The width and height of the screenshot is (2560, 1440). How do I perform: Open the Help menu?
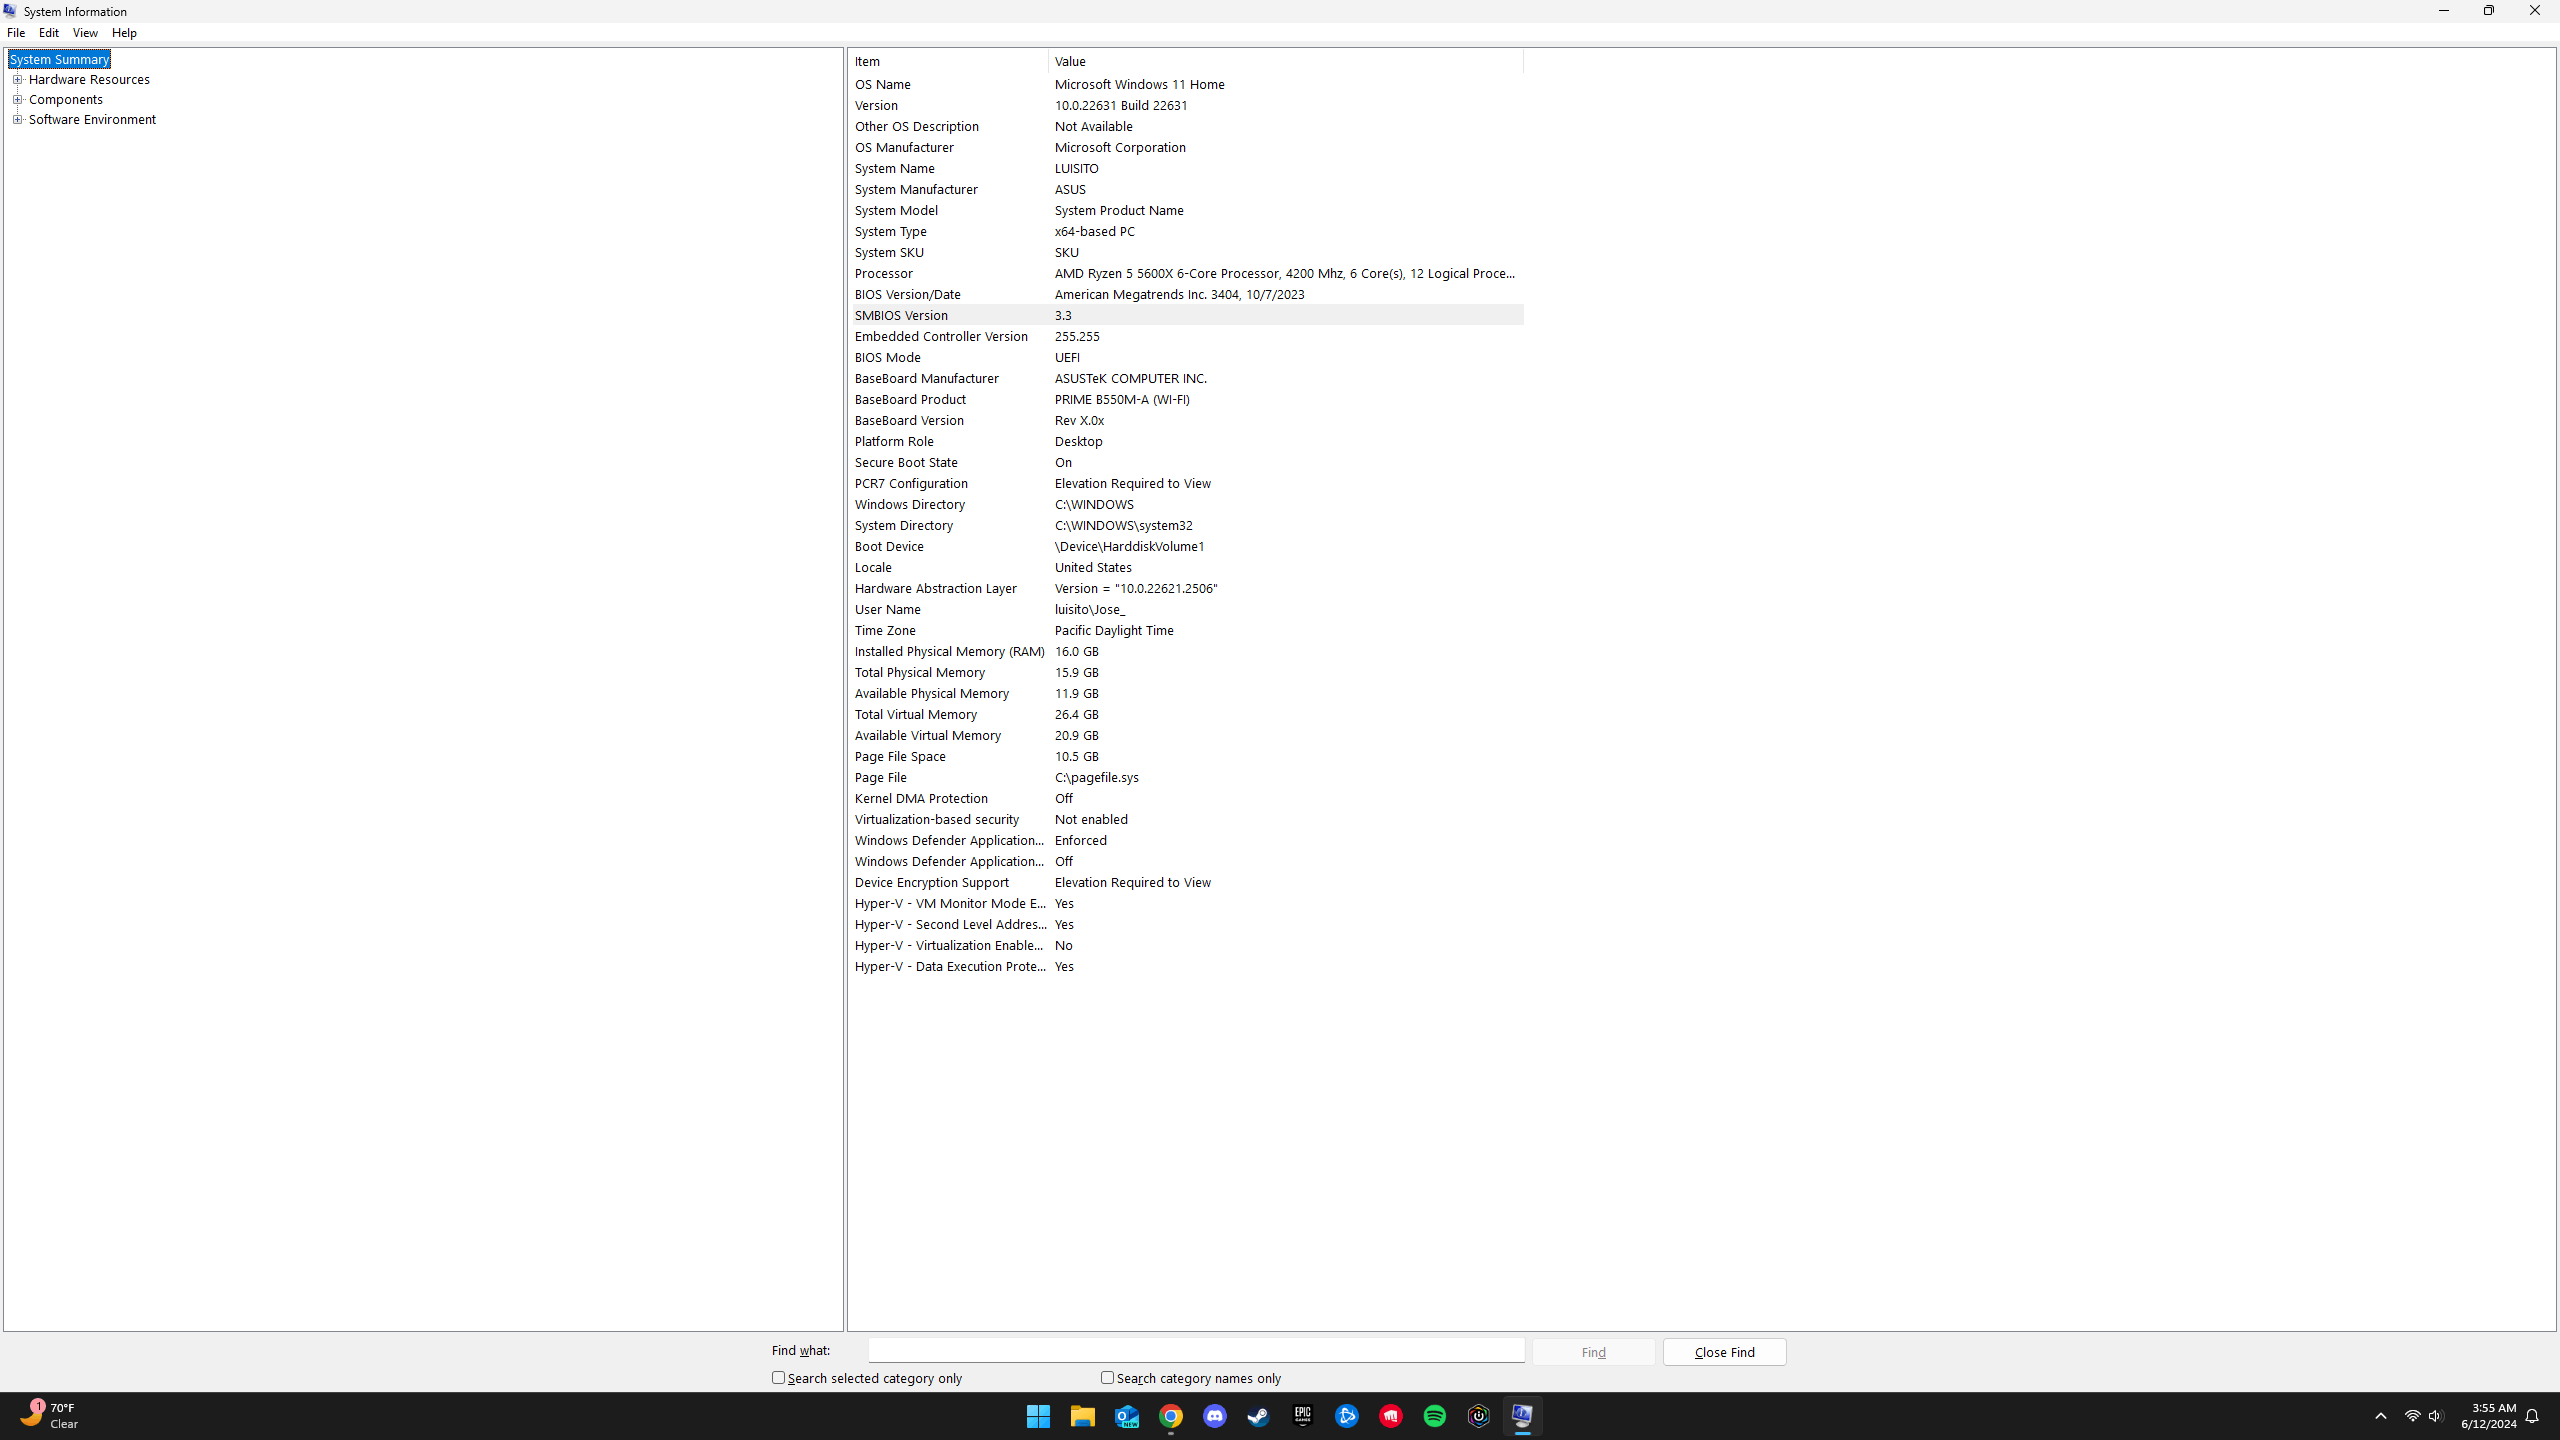pyautogui.click(x=124, y=33)
